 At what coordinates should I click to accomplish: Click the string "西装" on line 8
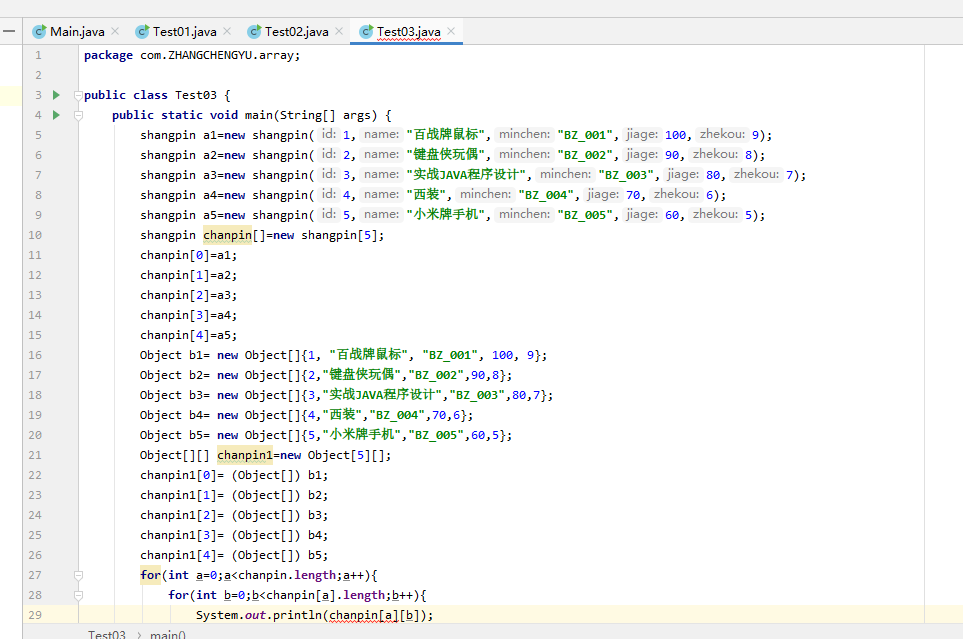point(427,195)
